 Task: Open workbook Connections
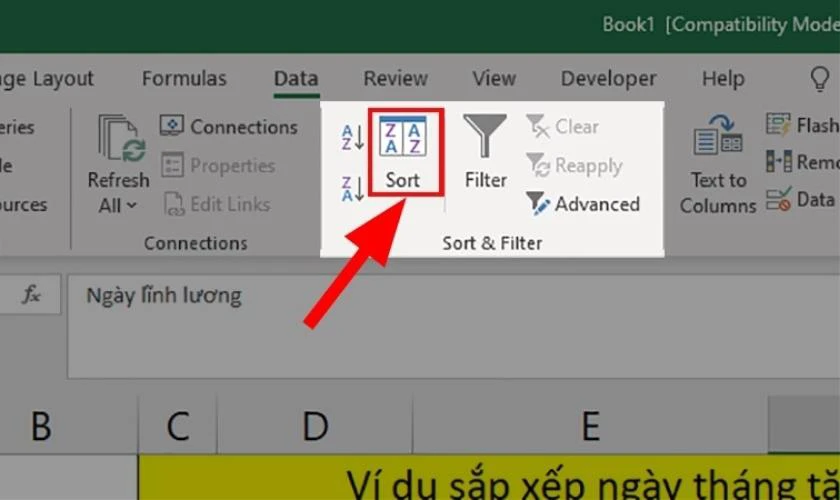point(229,127)
